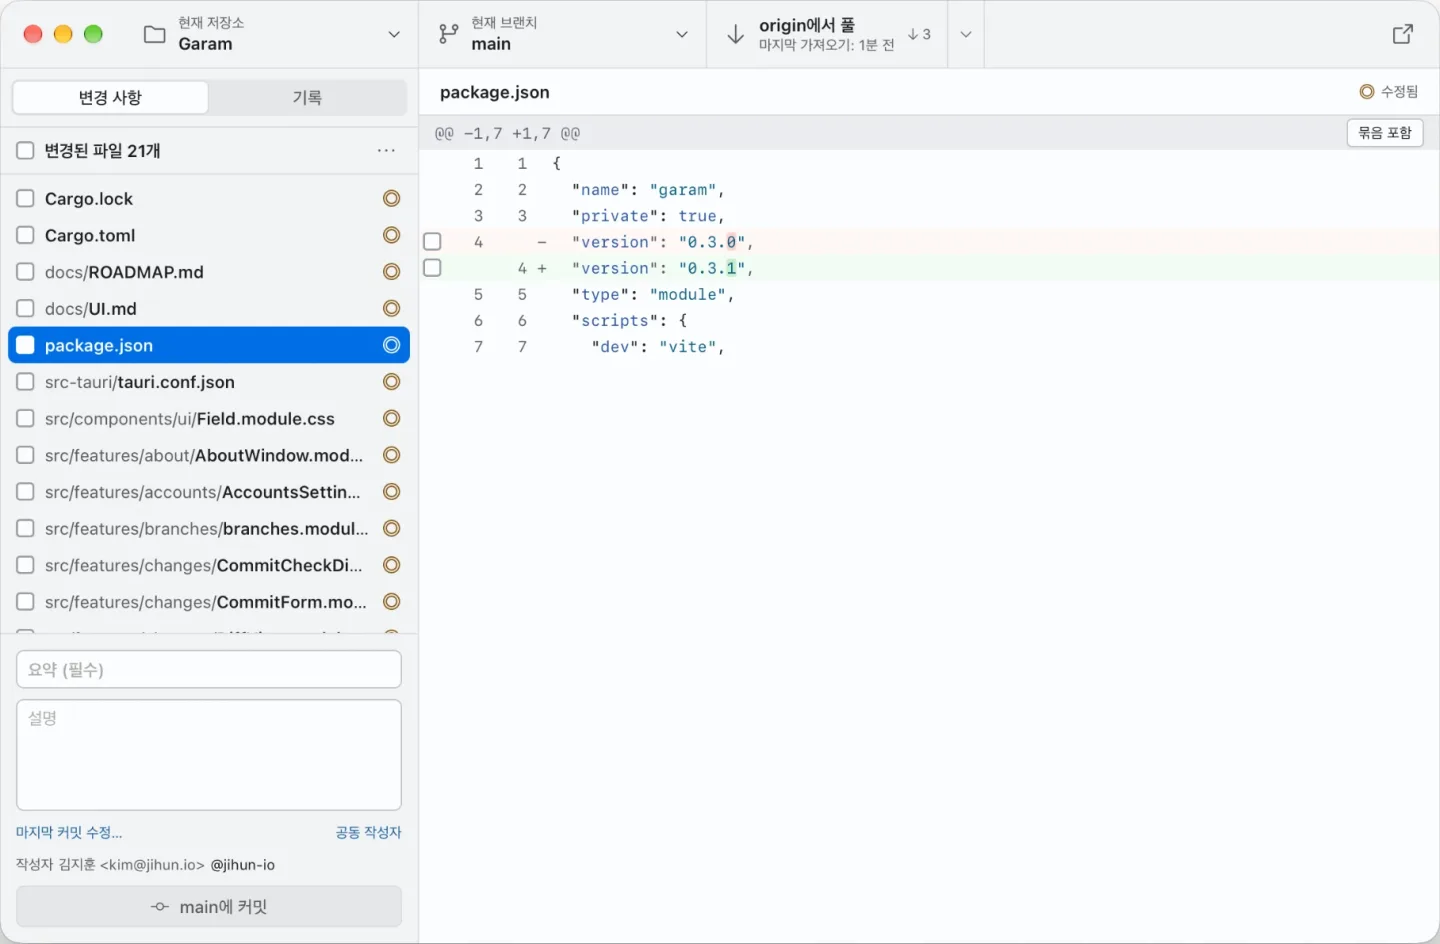Click the modified status icon for docs/UI.md
This screenshot has width=1440, height=944.
[392, 308]
